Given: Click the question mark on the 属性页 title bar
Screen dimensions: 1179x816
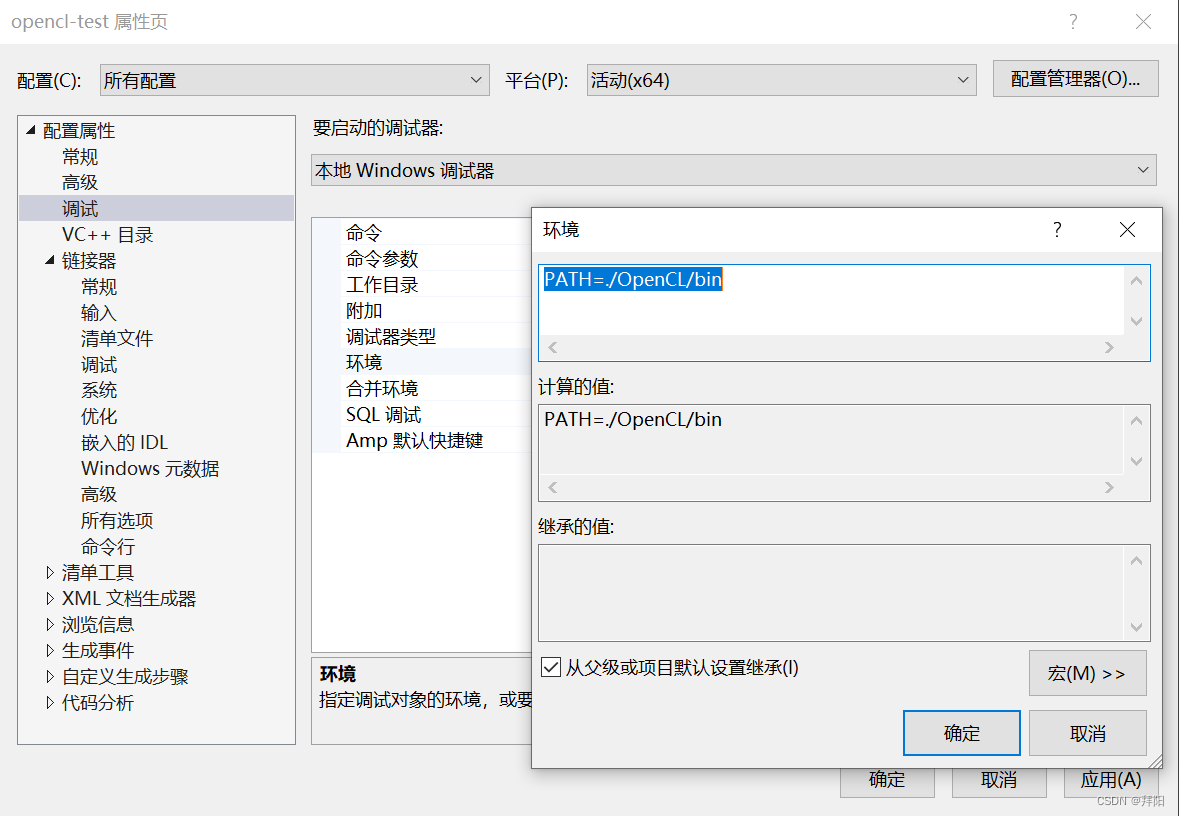Looking at the screenshot, I should (1072, 21).
